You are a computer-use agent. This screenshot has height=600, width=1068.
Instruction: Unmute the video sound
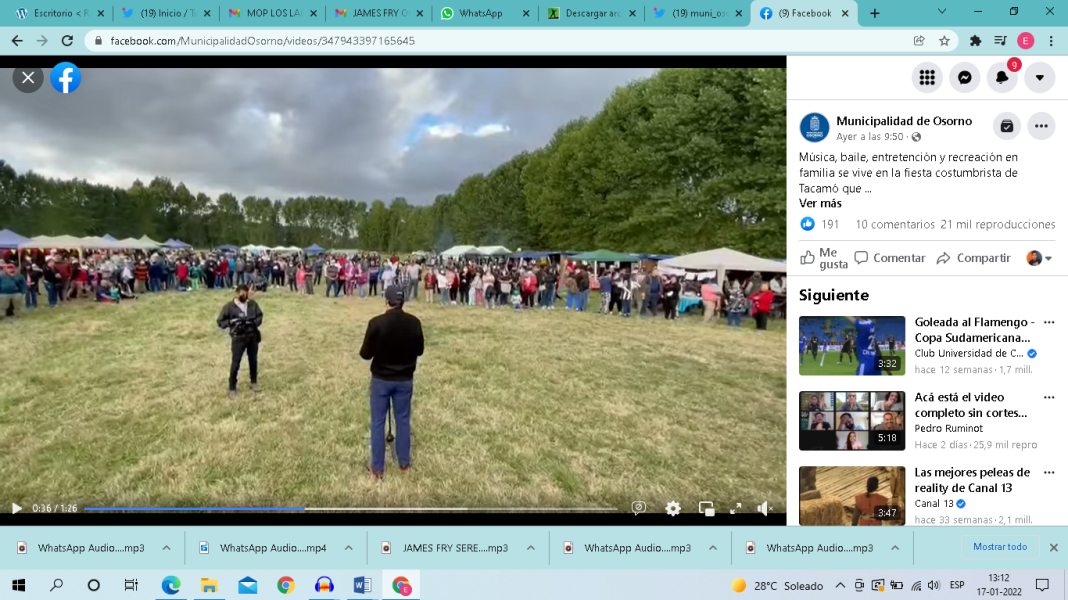coord(765,508)
